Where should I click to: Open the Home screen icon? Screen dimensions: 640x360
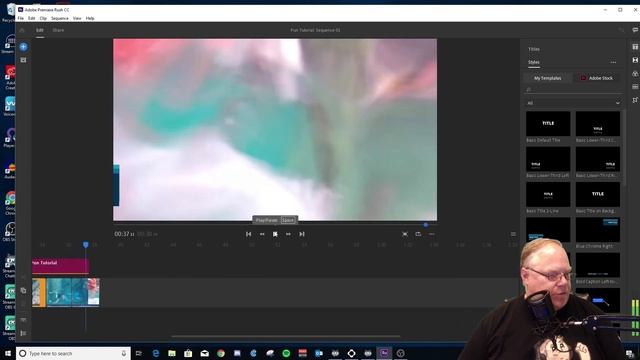[22, 30]
